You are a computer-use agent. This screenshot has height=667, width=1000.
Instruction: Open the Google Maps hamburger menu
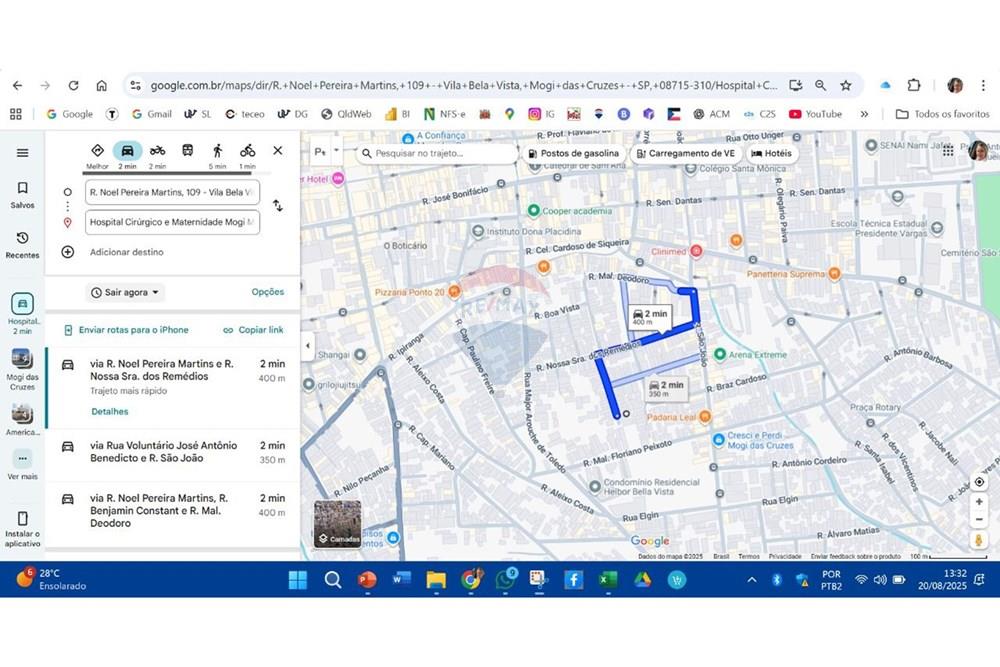[22, 153]
